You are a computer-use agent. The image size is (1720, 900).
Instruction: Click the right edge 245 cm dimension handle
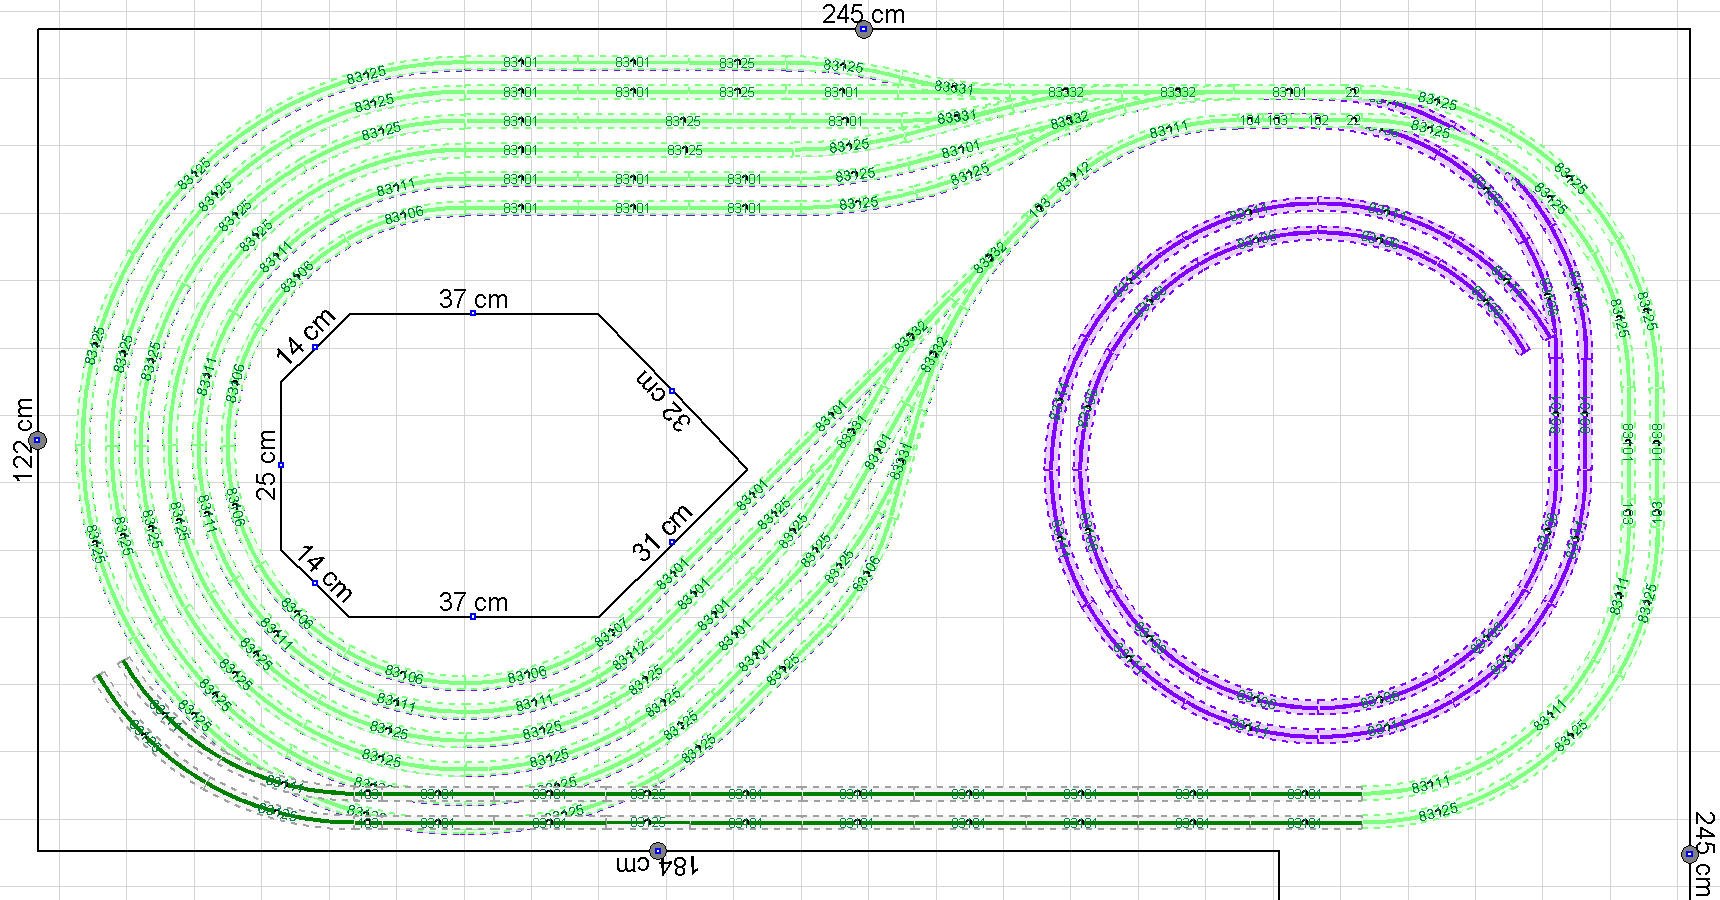[1689, 853]
